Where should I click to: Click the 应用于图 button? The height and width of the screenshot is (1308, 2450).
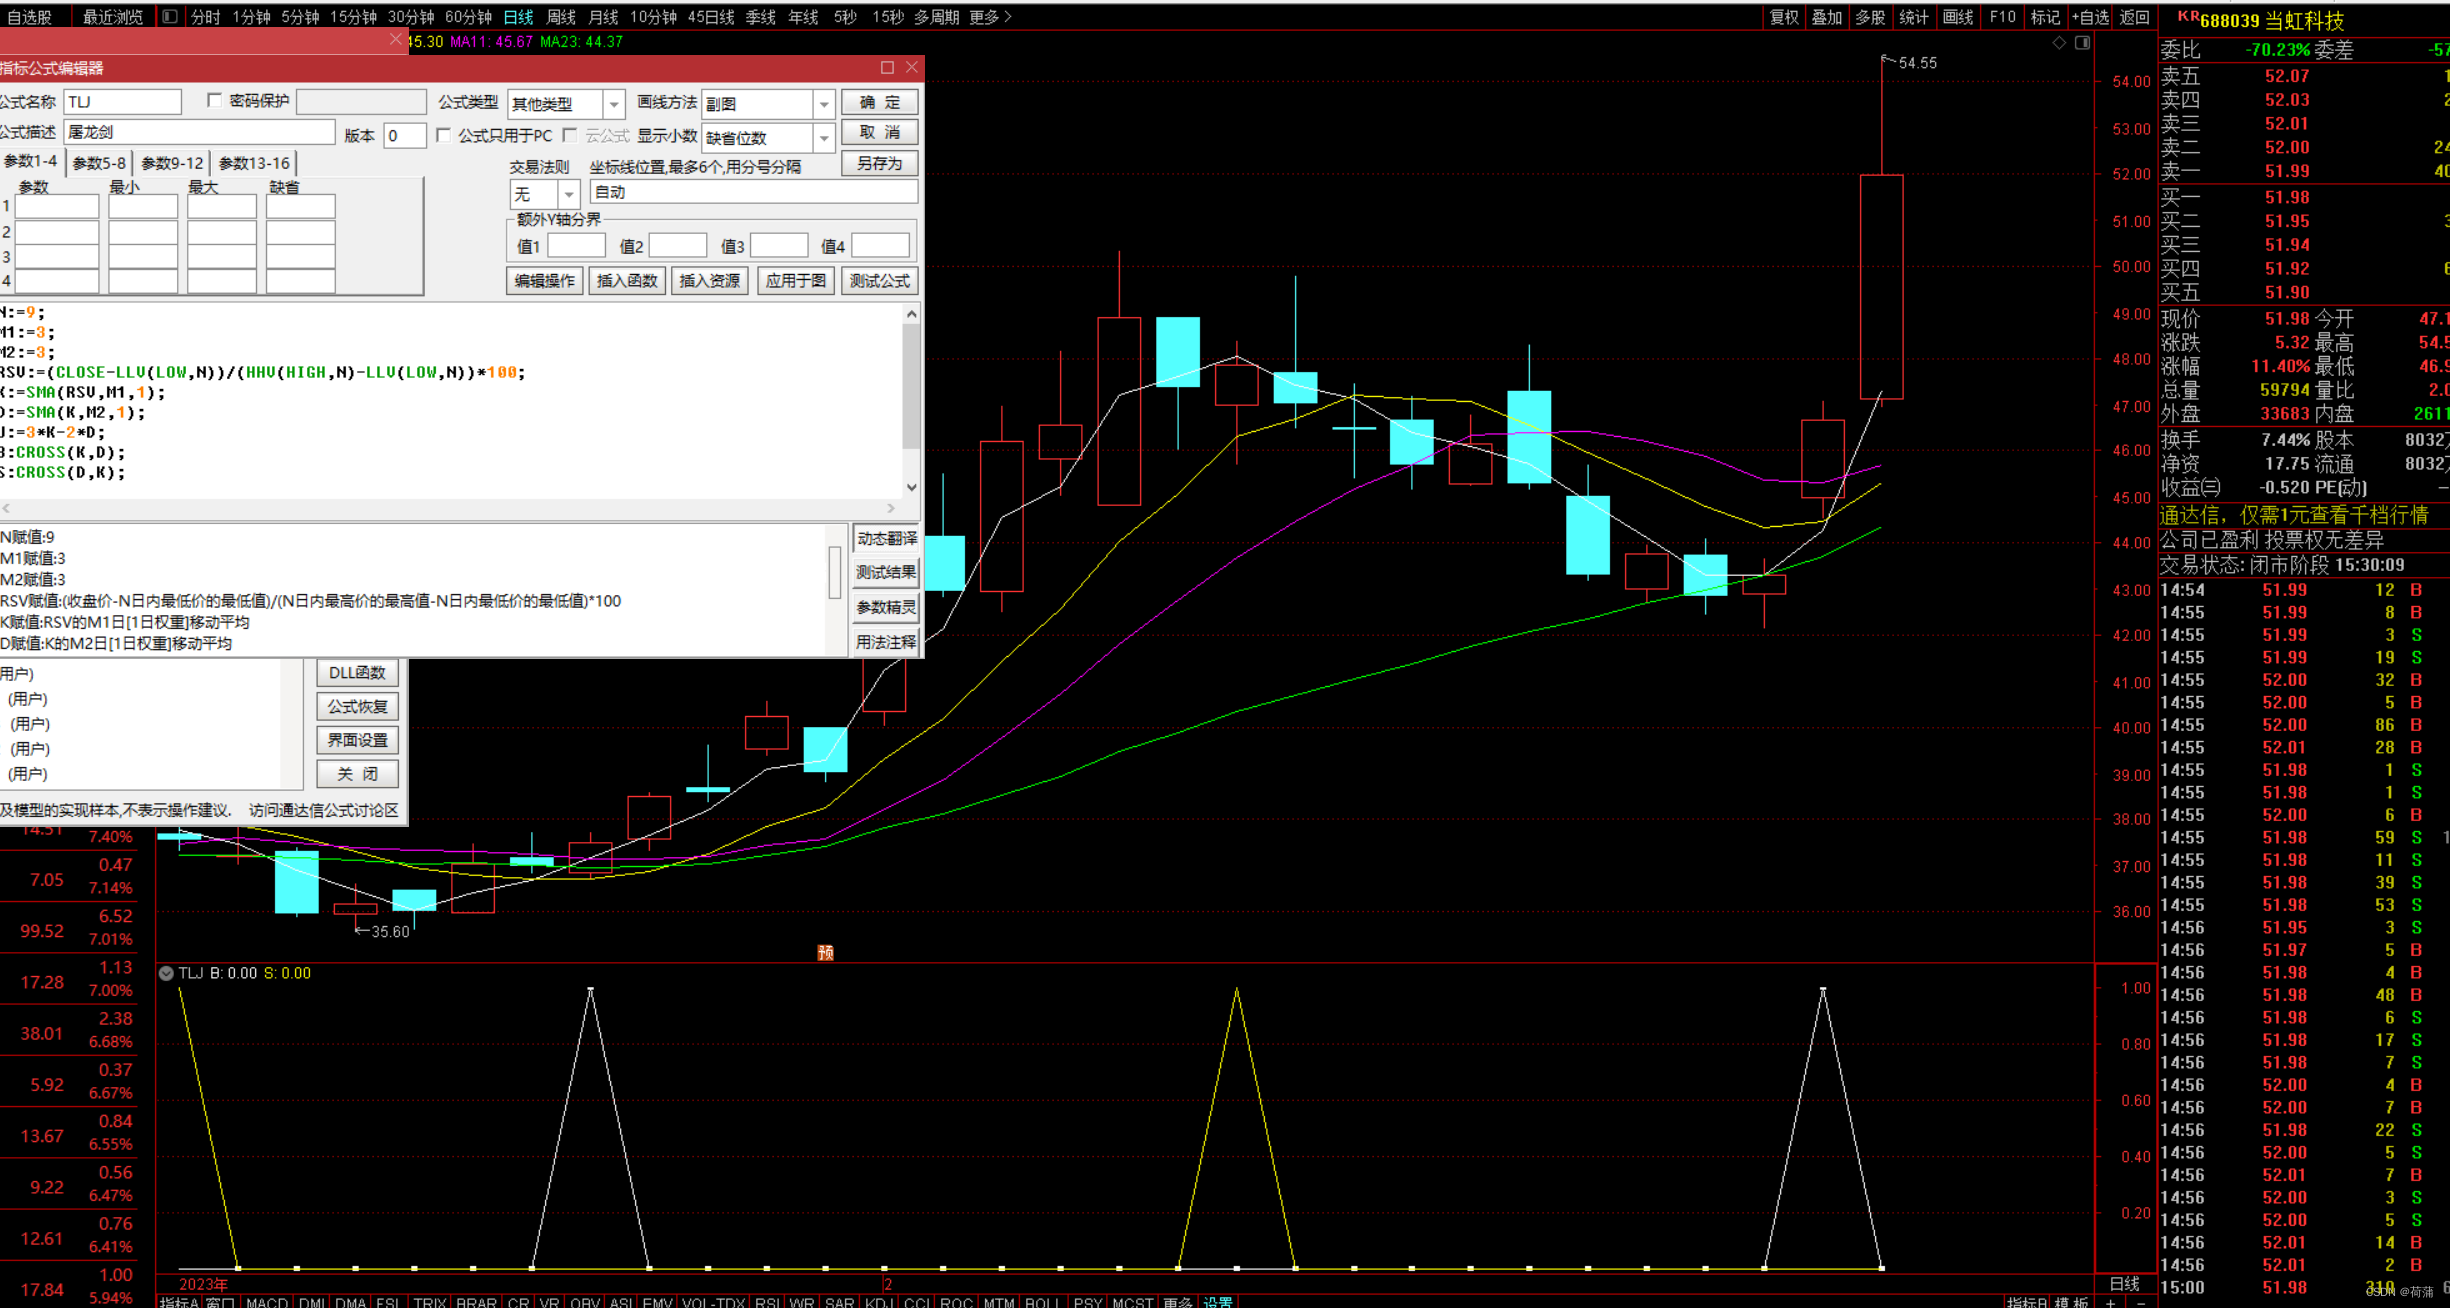[796, 281]
